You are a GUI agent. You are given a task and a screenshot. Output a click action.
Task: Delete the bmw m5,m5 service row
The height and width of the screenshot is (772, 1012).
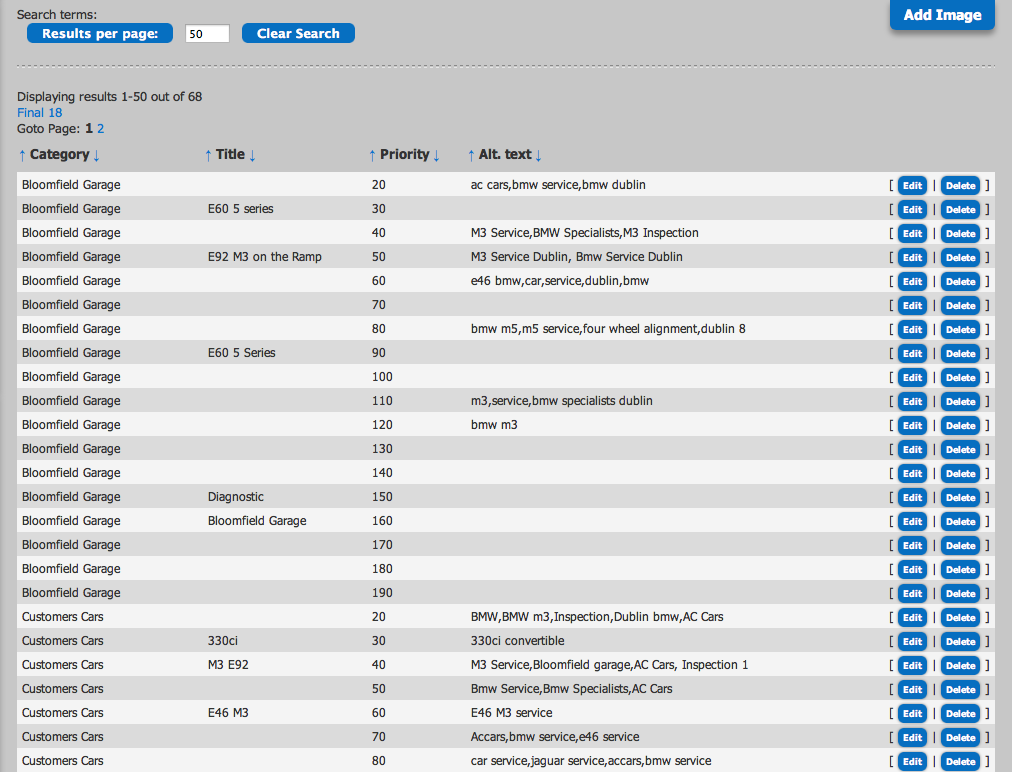[960, 329]
